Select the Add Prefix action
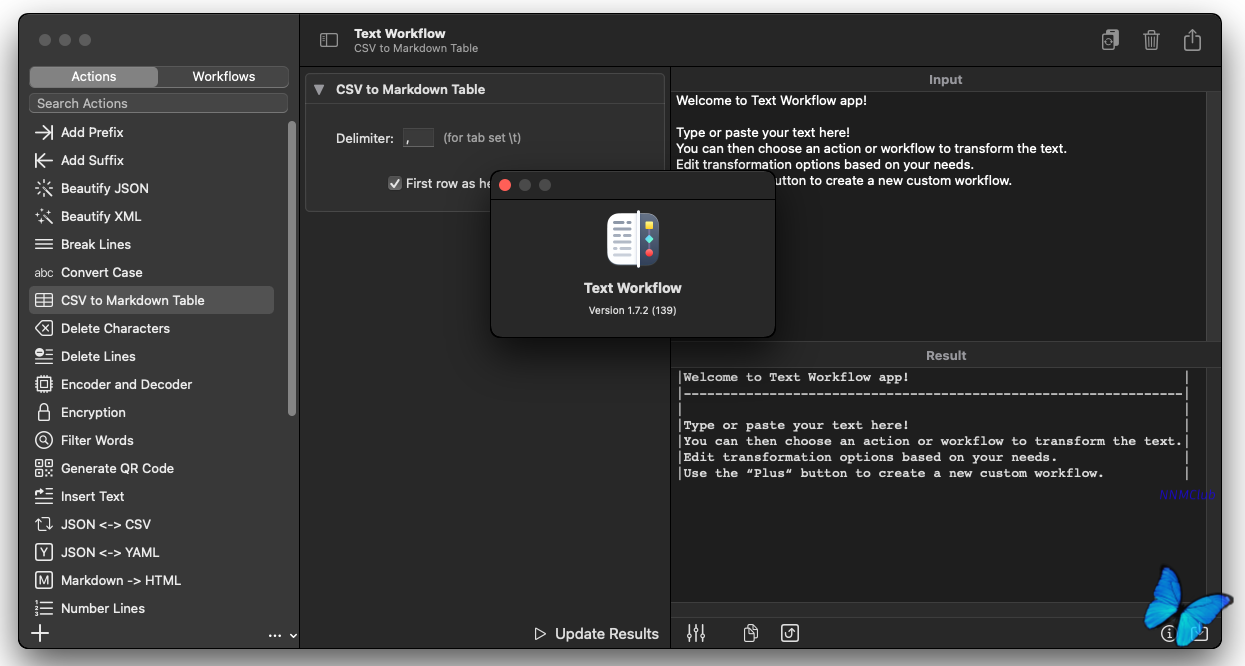Image resolution: width=1245 pixels, height=666 pixels. click(151, 132)
